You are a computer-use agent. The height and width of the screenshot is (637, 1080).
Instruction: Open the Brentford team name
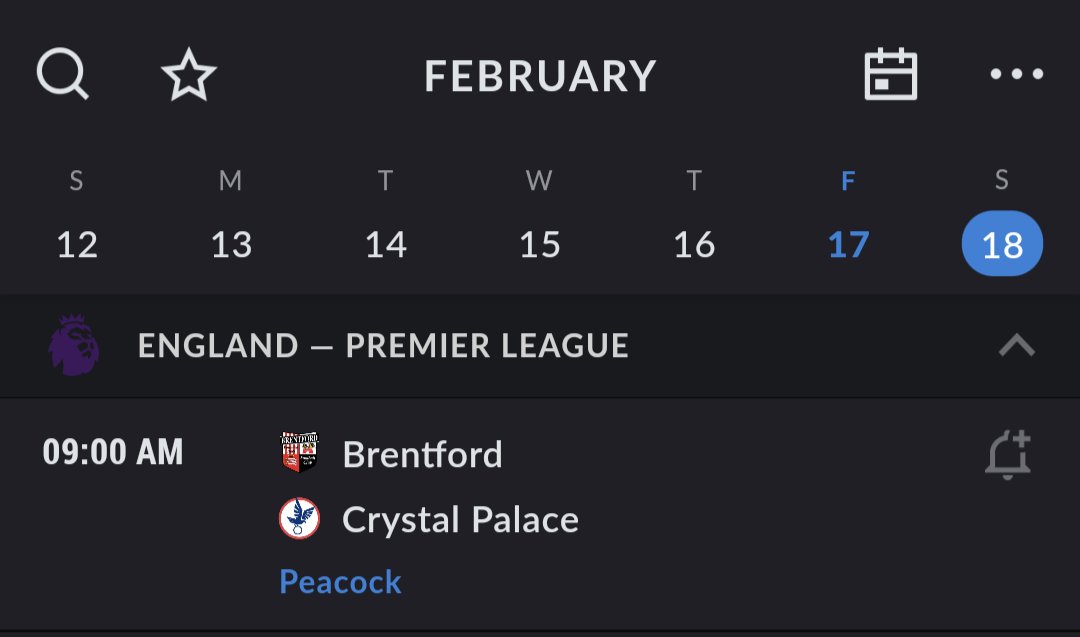422,455
